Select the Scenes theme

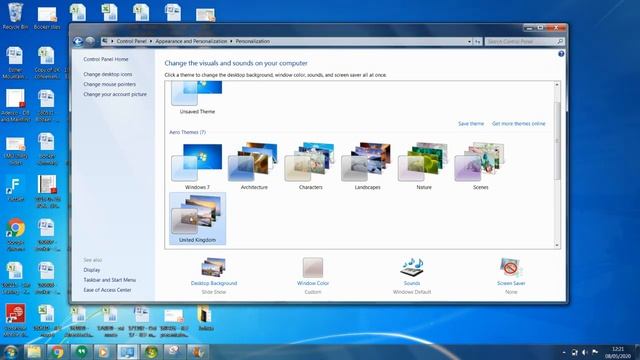tap(480, 166)
